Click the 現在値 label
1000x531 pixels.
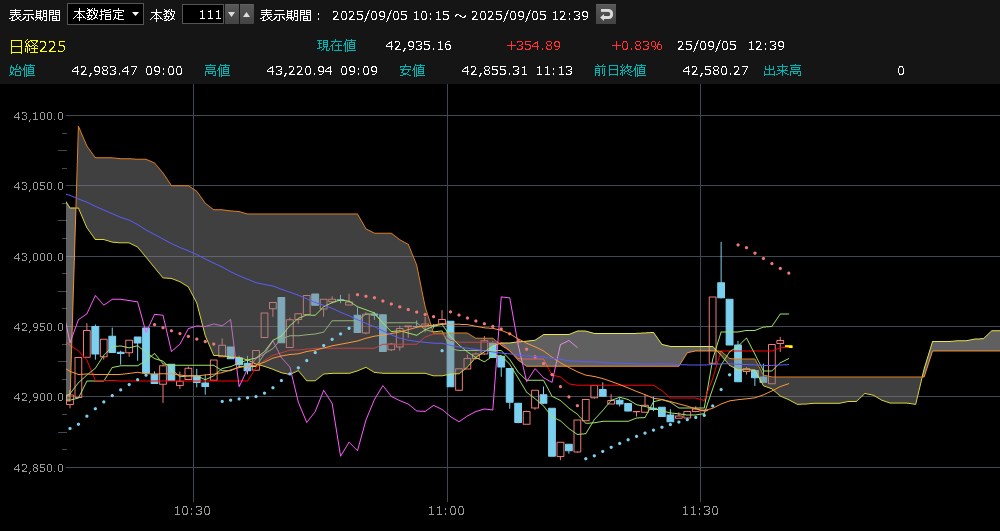point(337,46)
